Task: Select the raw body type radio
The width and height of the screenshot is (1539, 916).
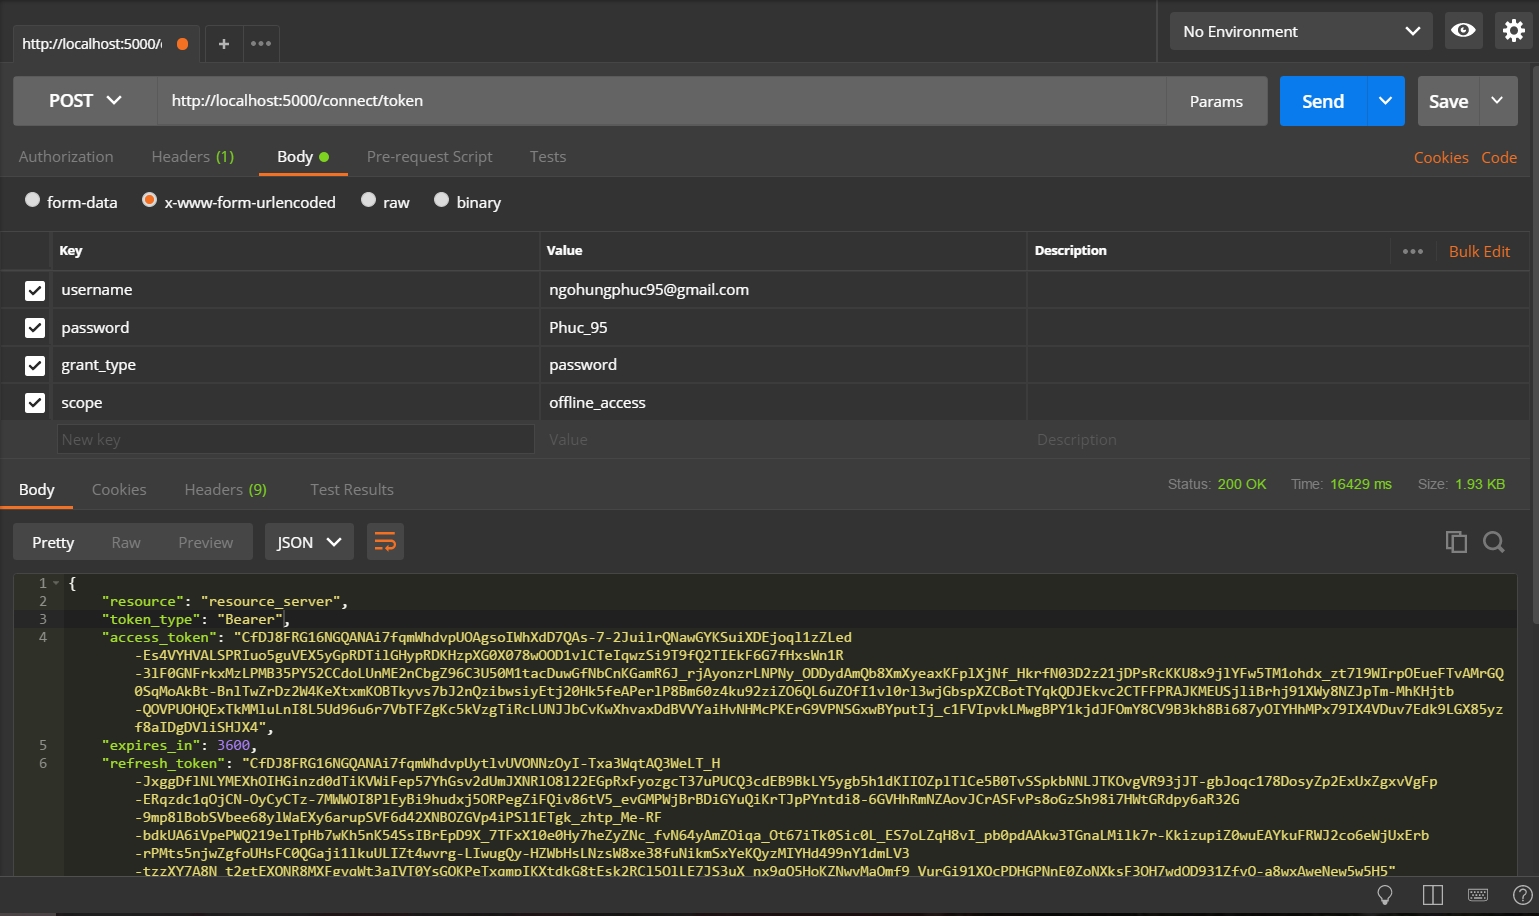Action: [x=369, y=201]
